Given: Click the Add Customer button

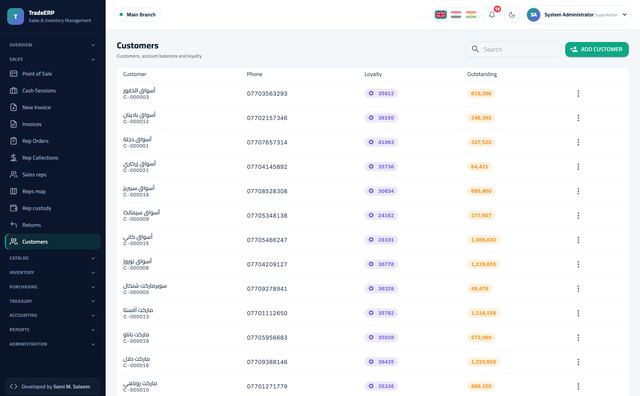Looking at the screenshot, I should [x=597, y=49].
